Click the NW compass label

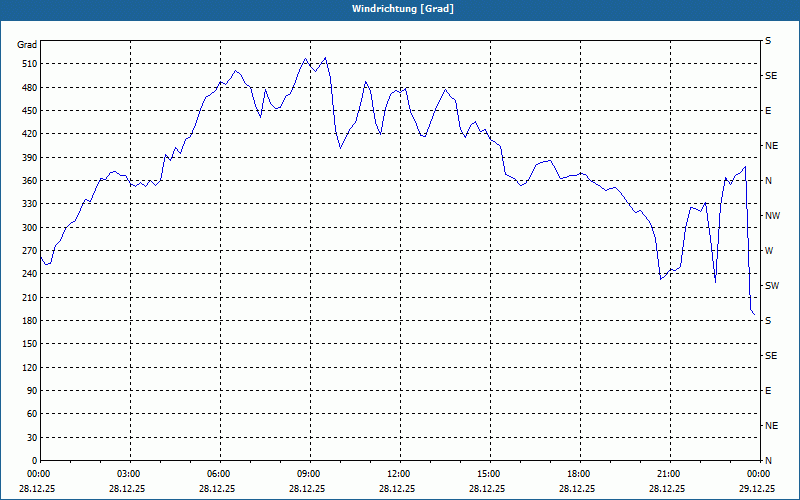(x=772, y=216)
